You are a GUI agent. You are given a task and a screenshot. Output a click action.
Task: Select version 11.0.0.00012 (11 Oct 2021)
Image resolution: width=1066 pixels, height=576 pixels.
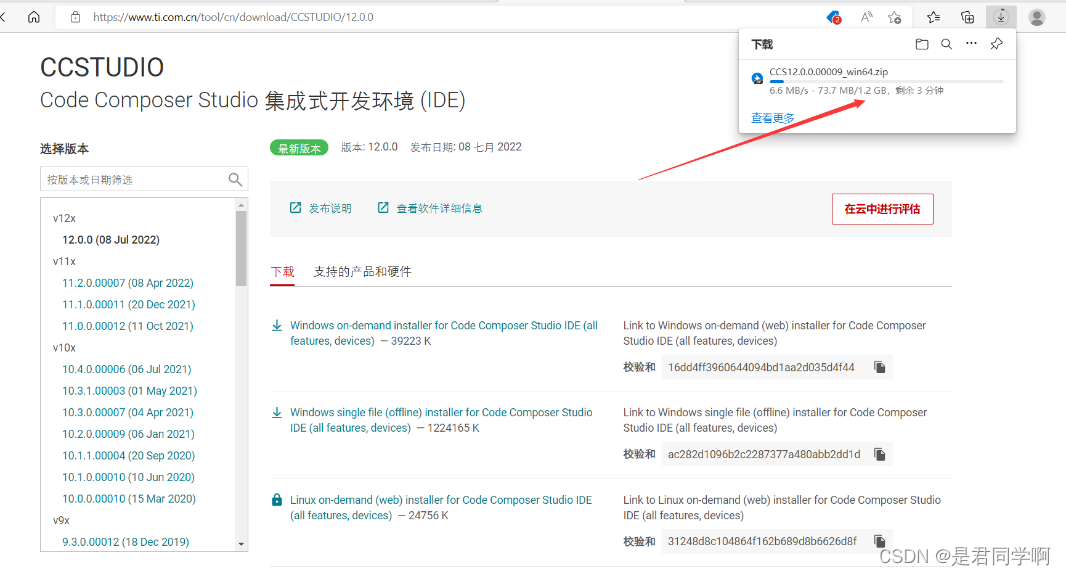pos(128,326)
